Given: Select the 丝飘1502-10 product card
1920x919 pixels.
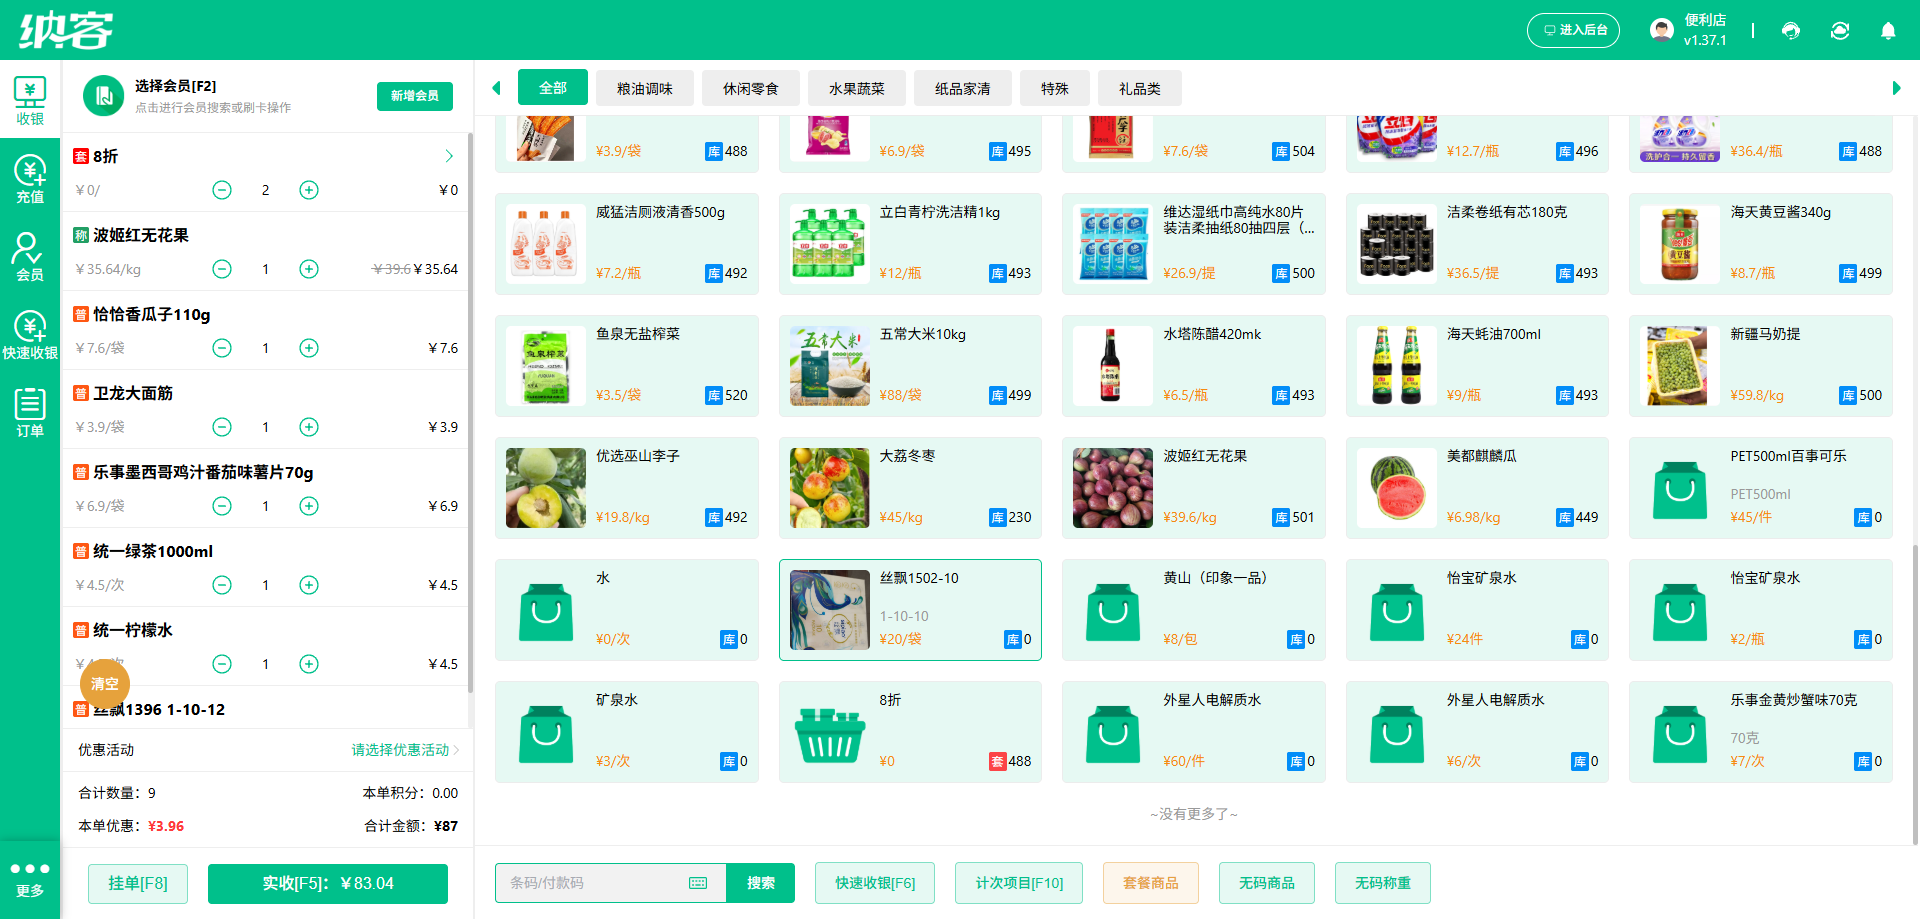Looking at the screenshot, I should click(x=910, y=610).
